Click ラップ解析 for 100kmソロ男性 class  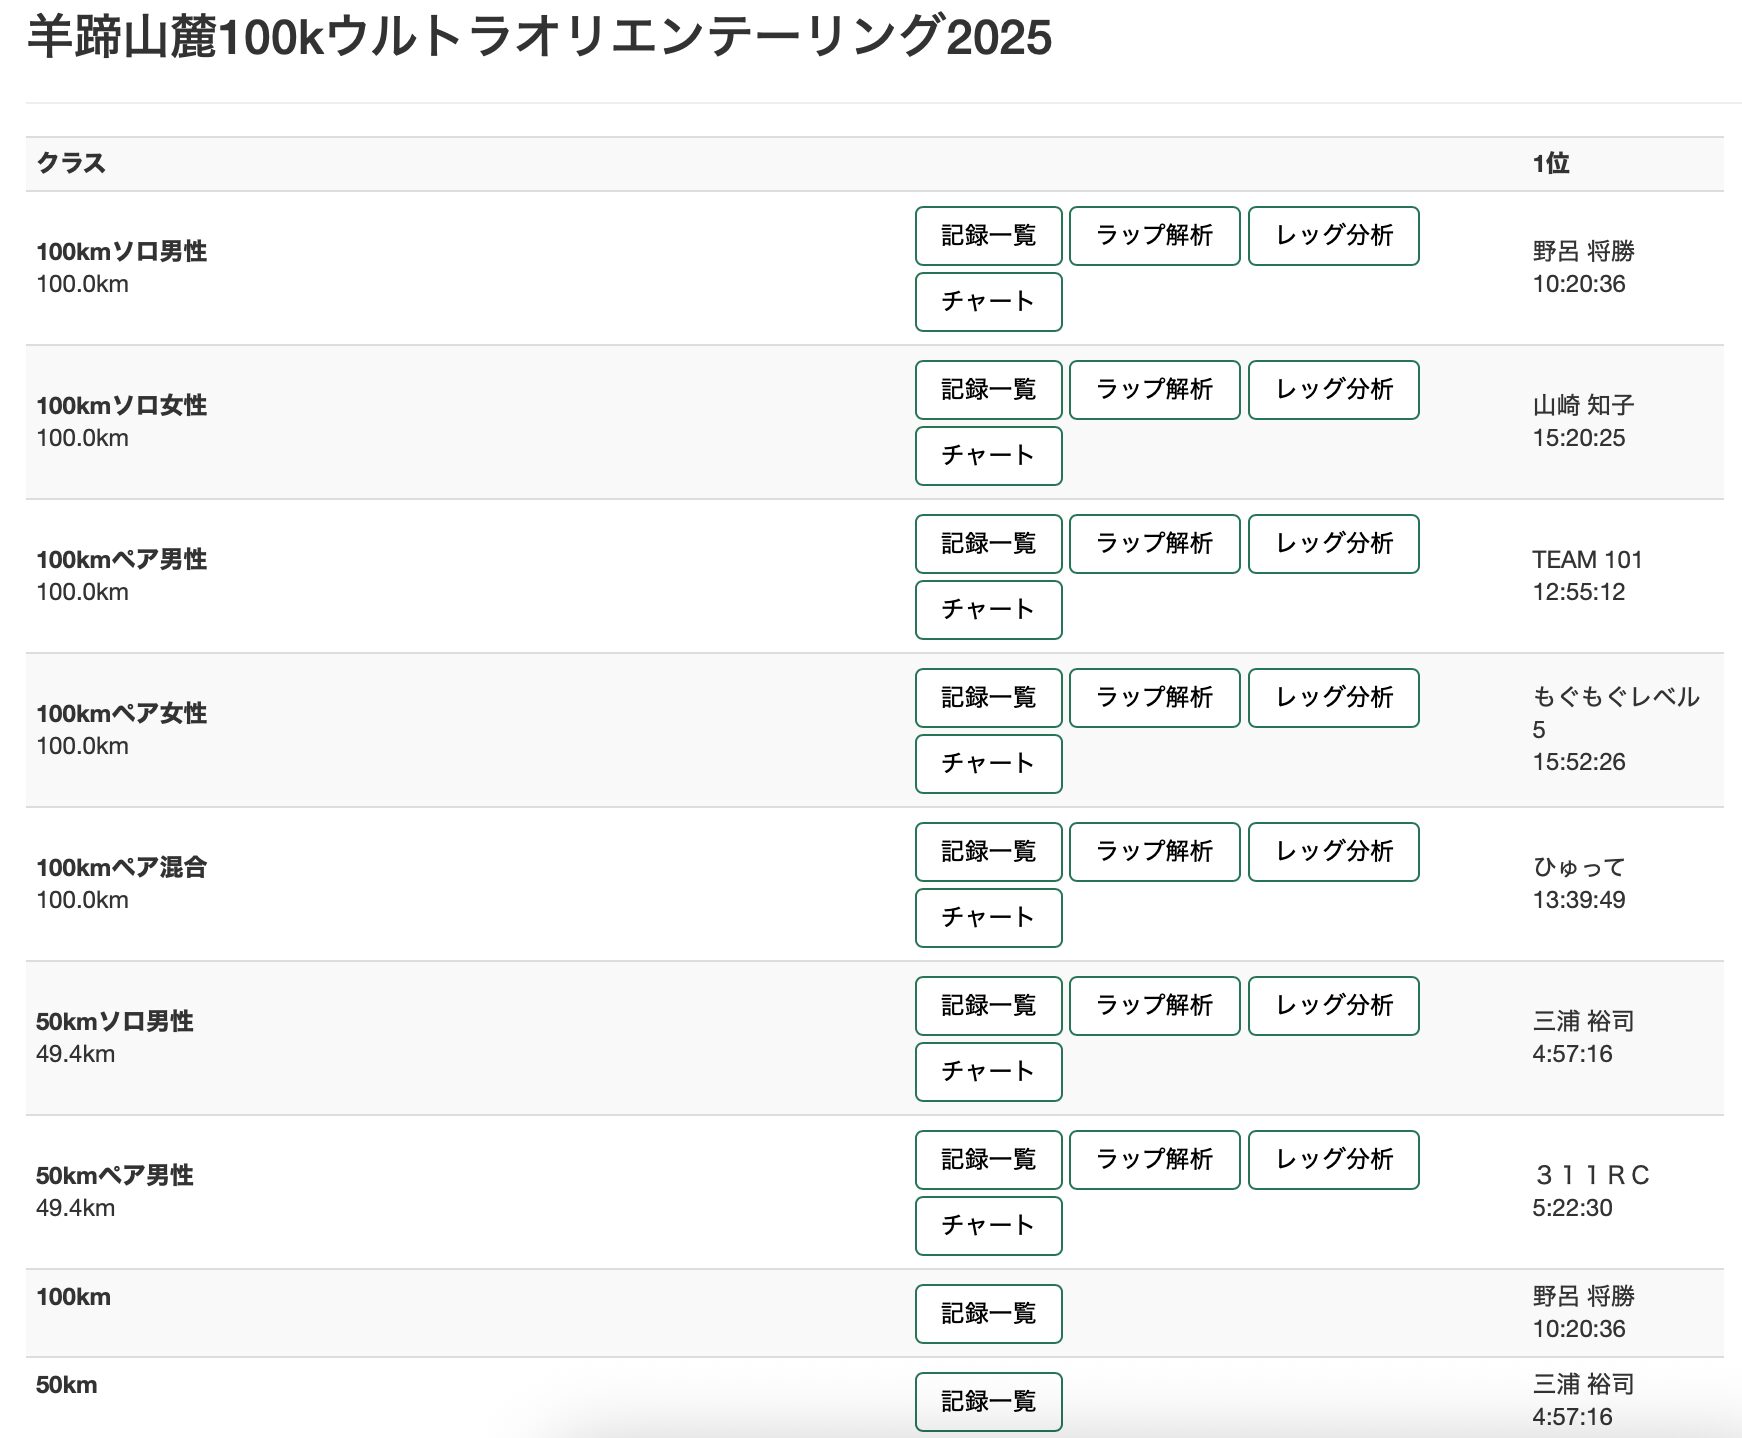[1154, 236]
